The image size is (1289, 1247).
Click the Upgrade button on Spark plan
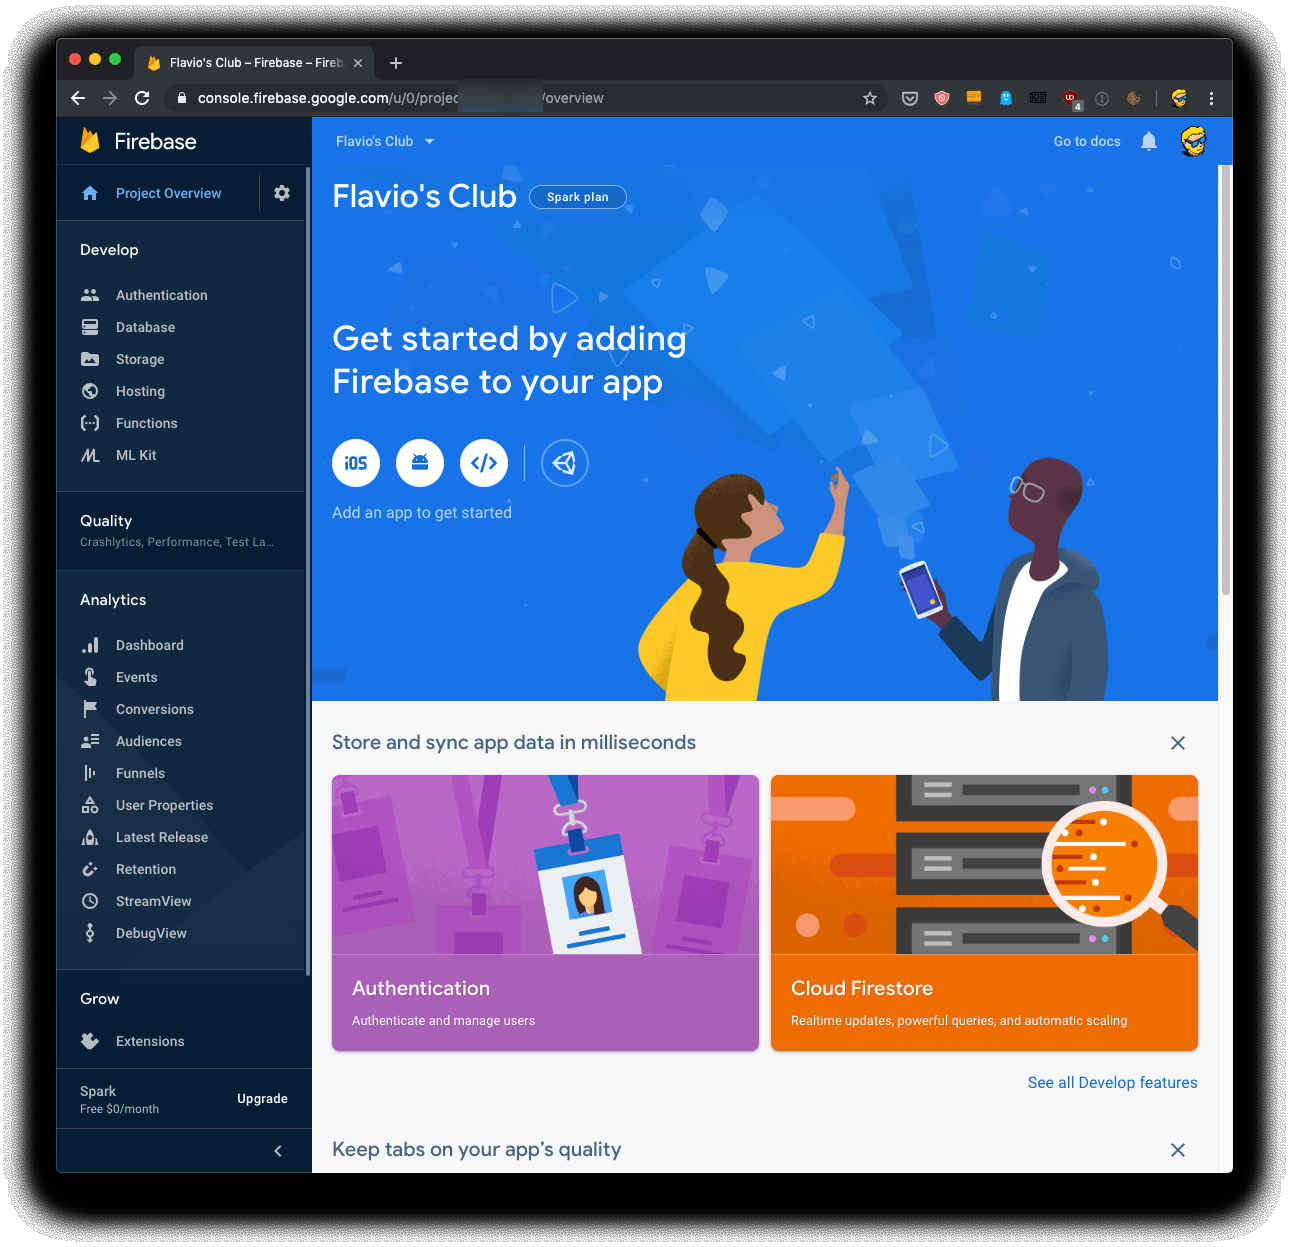tap(262, 1098)
